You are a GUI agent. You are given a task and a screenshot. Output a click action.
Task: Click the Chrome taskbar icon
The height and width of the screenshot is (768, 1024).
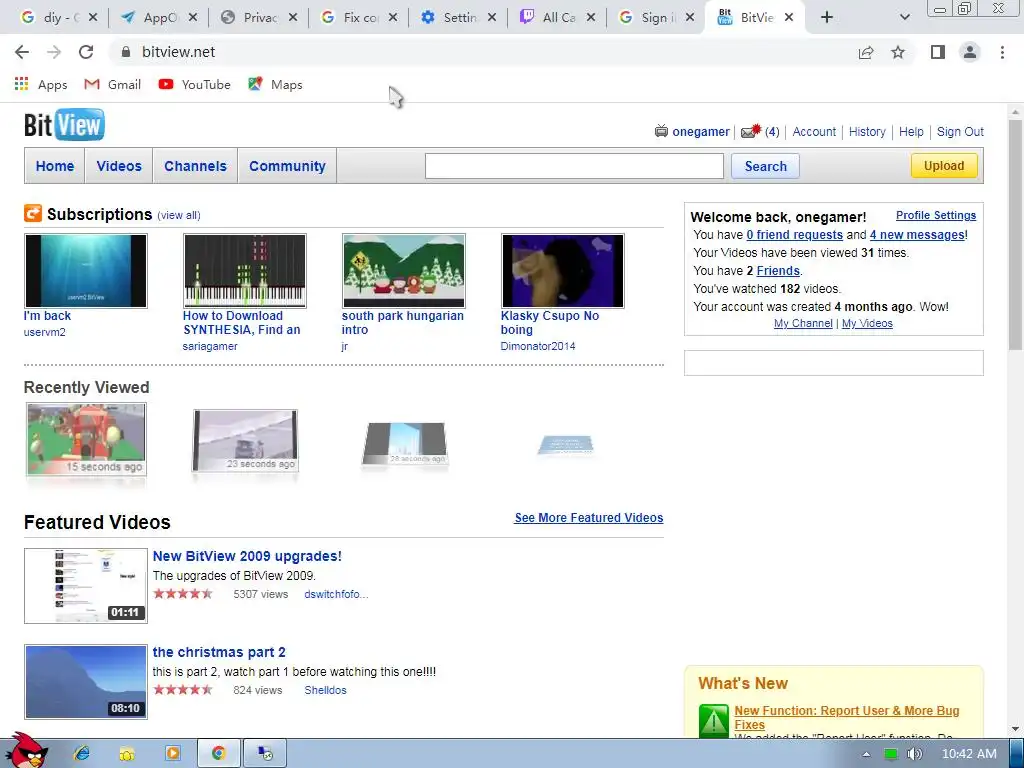[218, 754]
